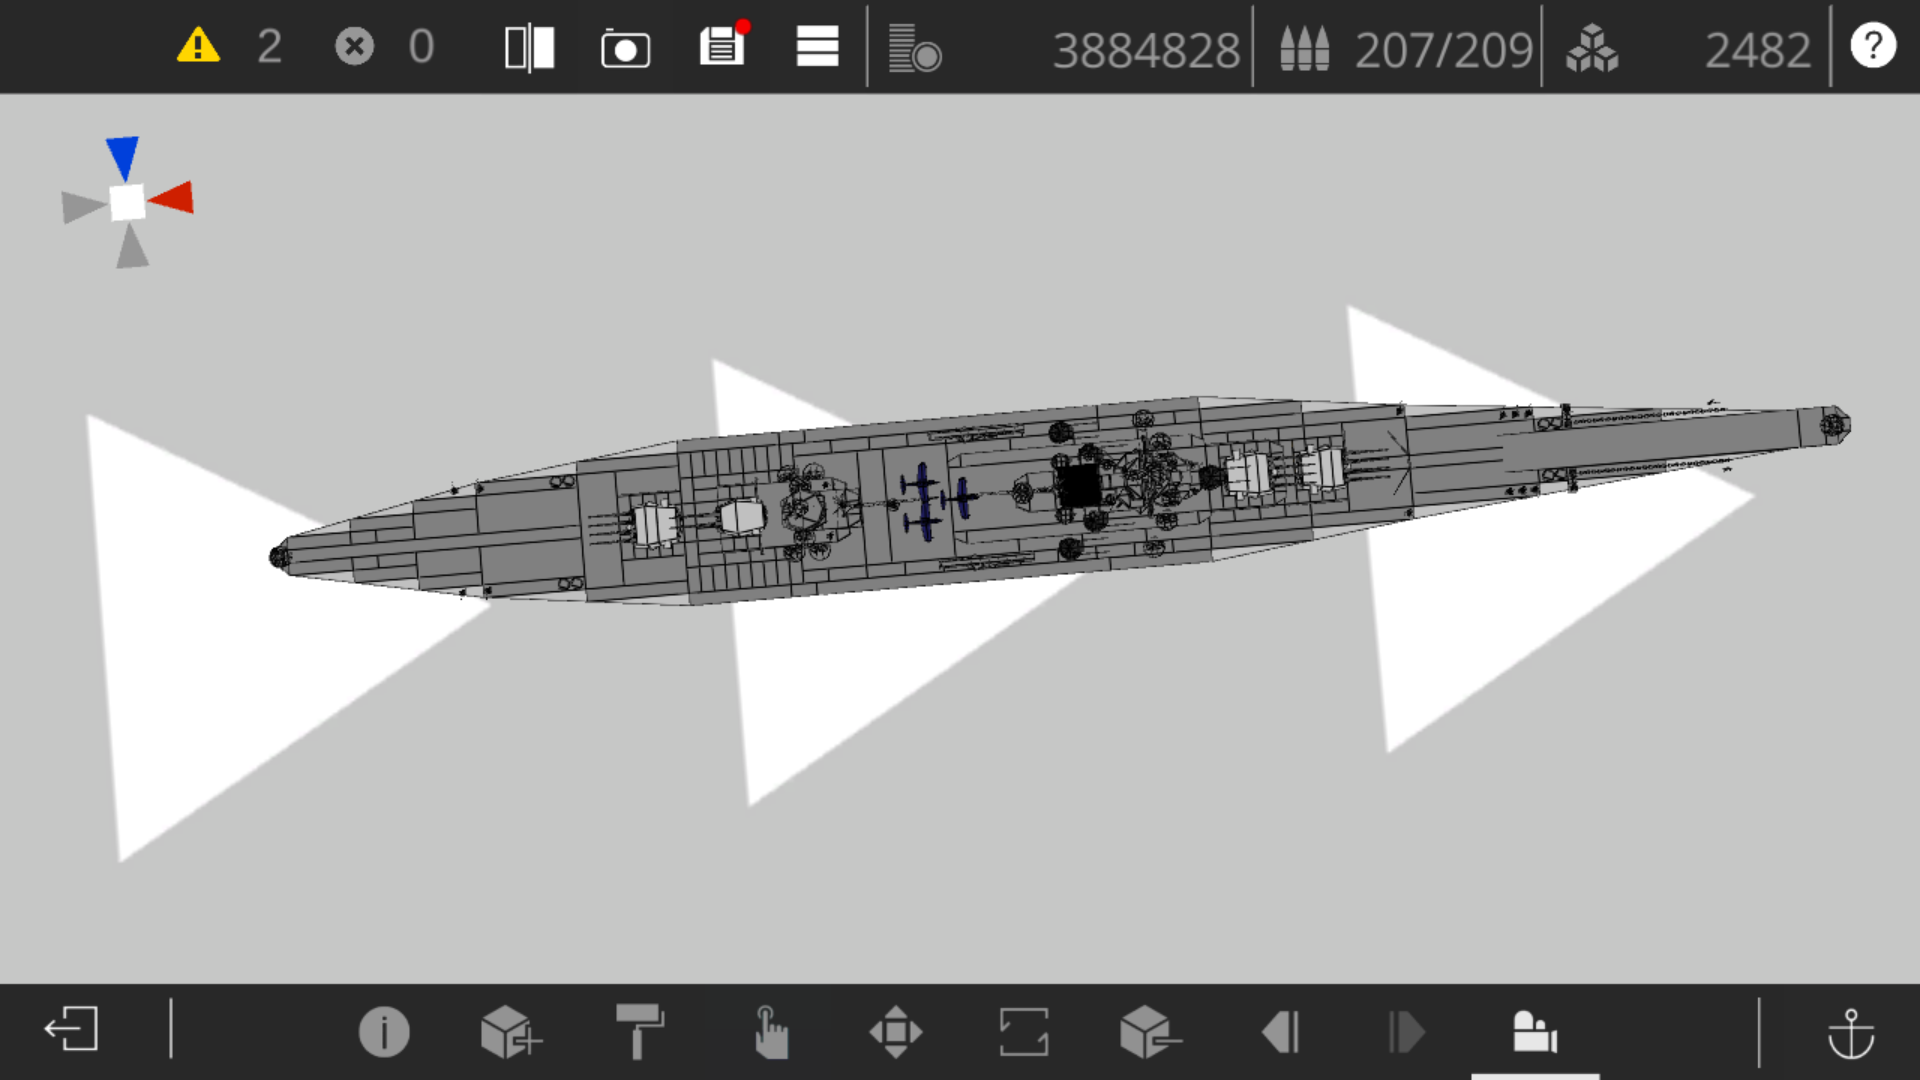Launch the ship with the anchor icon

tap(1851, 1033)
